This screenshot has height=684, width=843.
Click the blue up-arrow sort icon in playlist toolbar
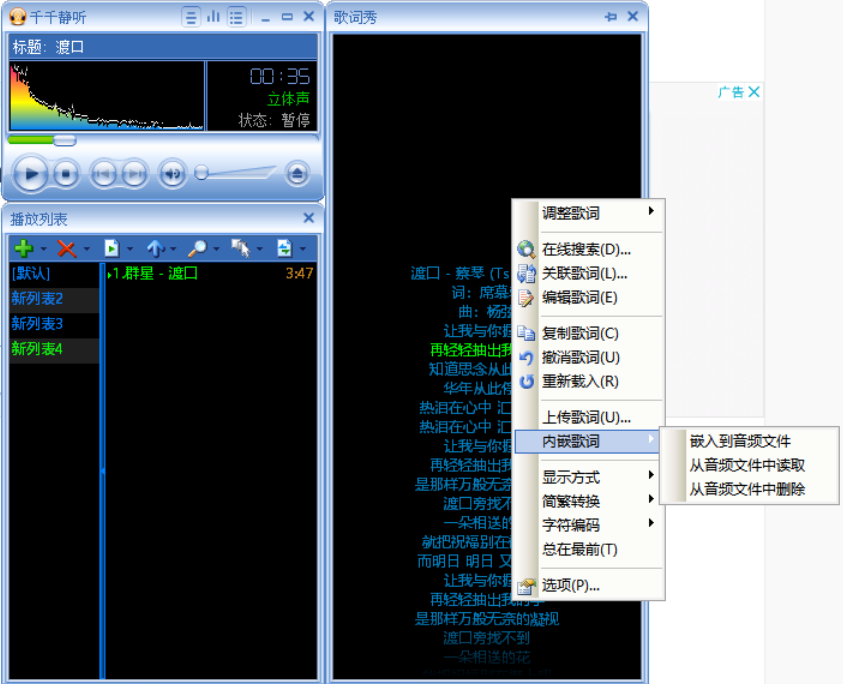click(x=156, y=247)
